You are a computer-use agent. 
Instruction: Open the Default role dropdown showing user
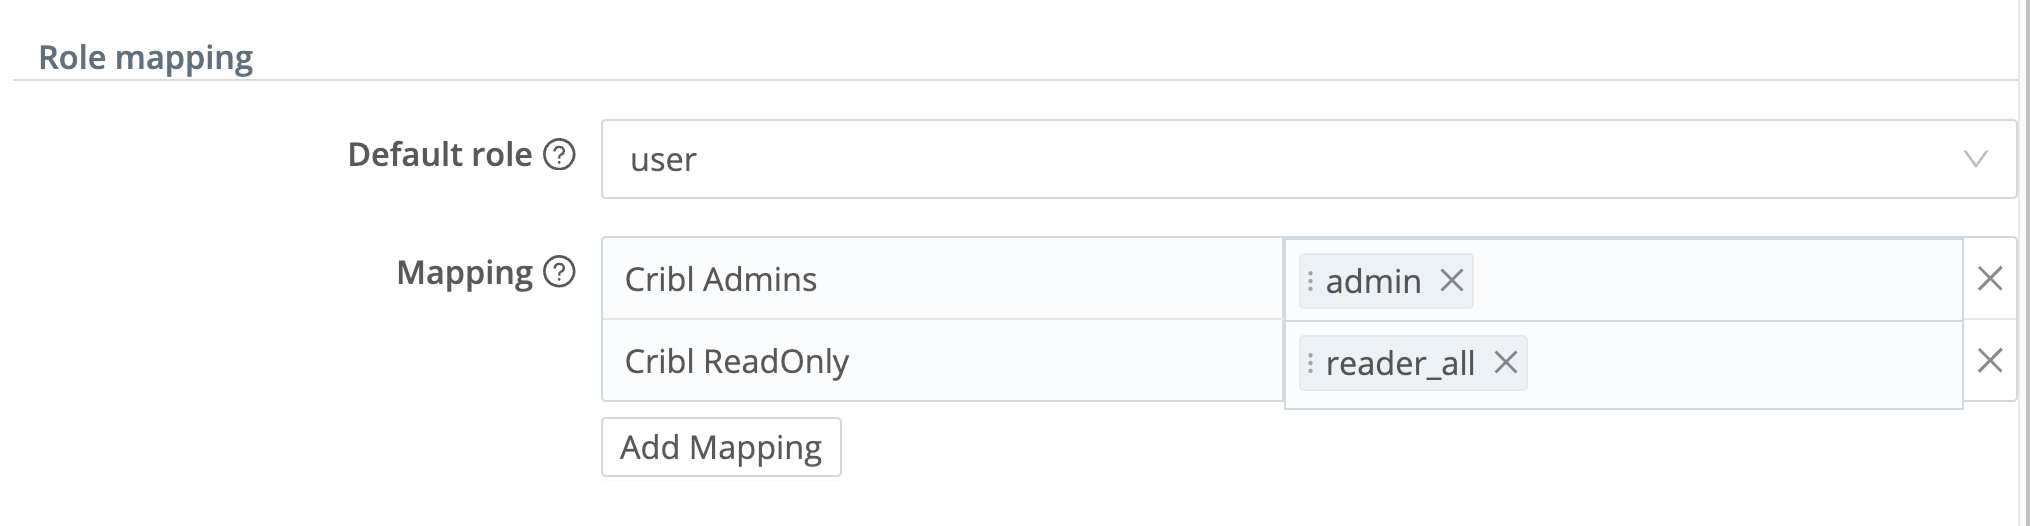[x=1280, y=159]
